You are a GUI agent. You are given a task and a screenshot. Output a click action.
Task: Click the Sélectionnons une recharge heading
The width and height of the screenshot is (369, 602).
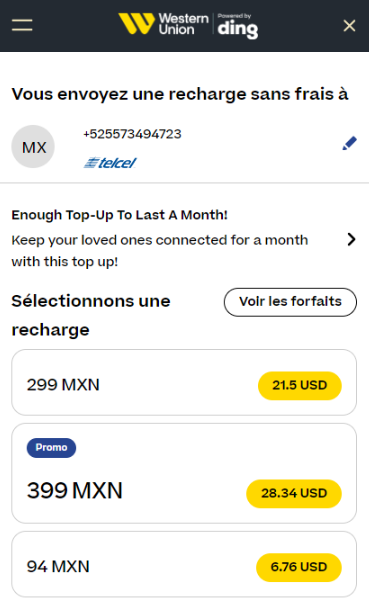coord(91,315)
